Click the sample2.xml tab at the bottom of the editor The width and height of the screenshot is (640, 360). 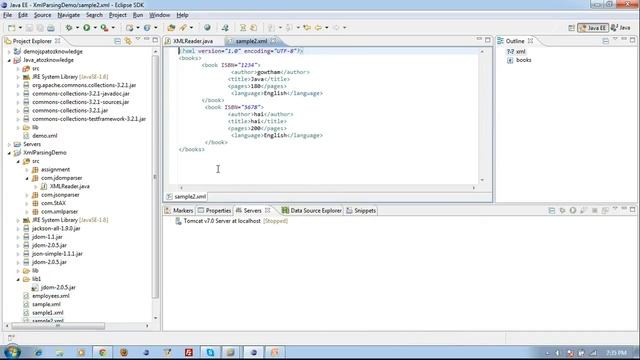click(x=186, y=197)
